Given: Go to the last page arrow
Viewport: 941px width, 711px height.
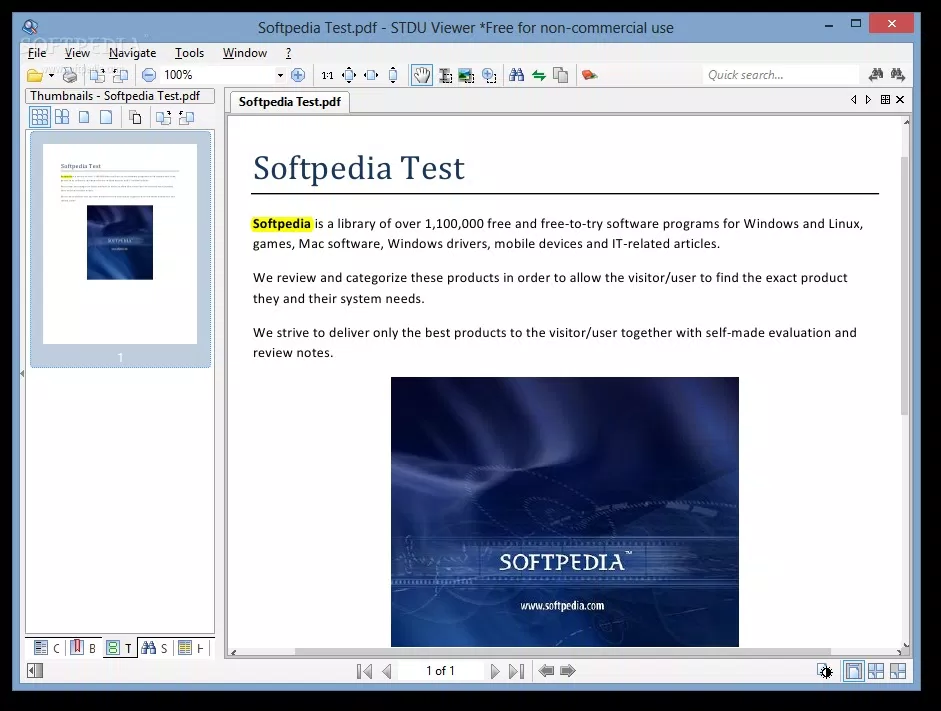Looking at the screenshot, I should click(516, 671).
